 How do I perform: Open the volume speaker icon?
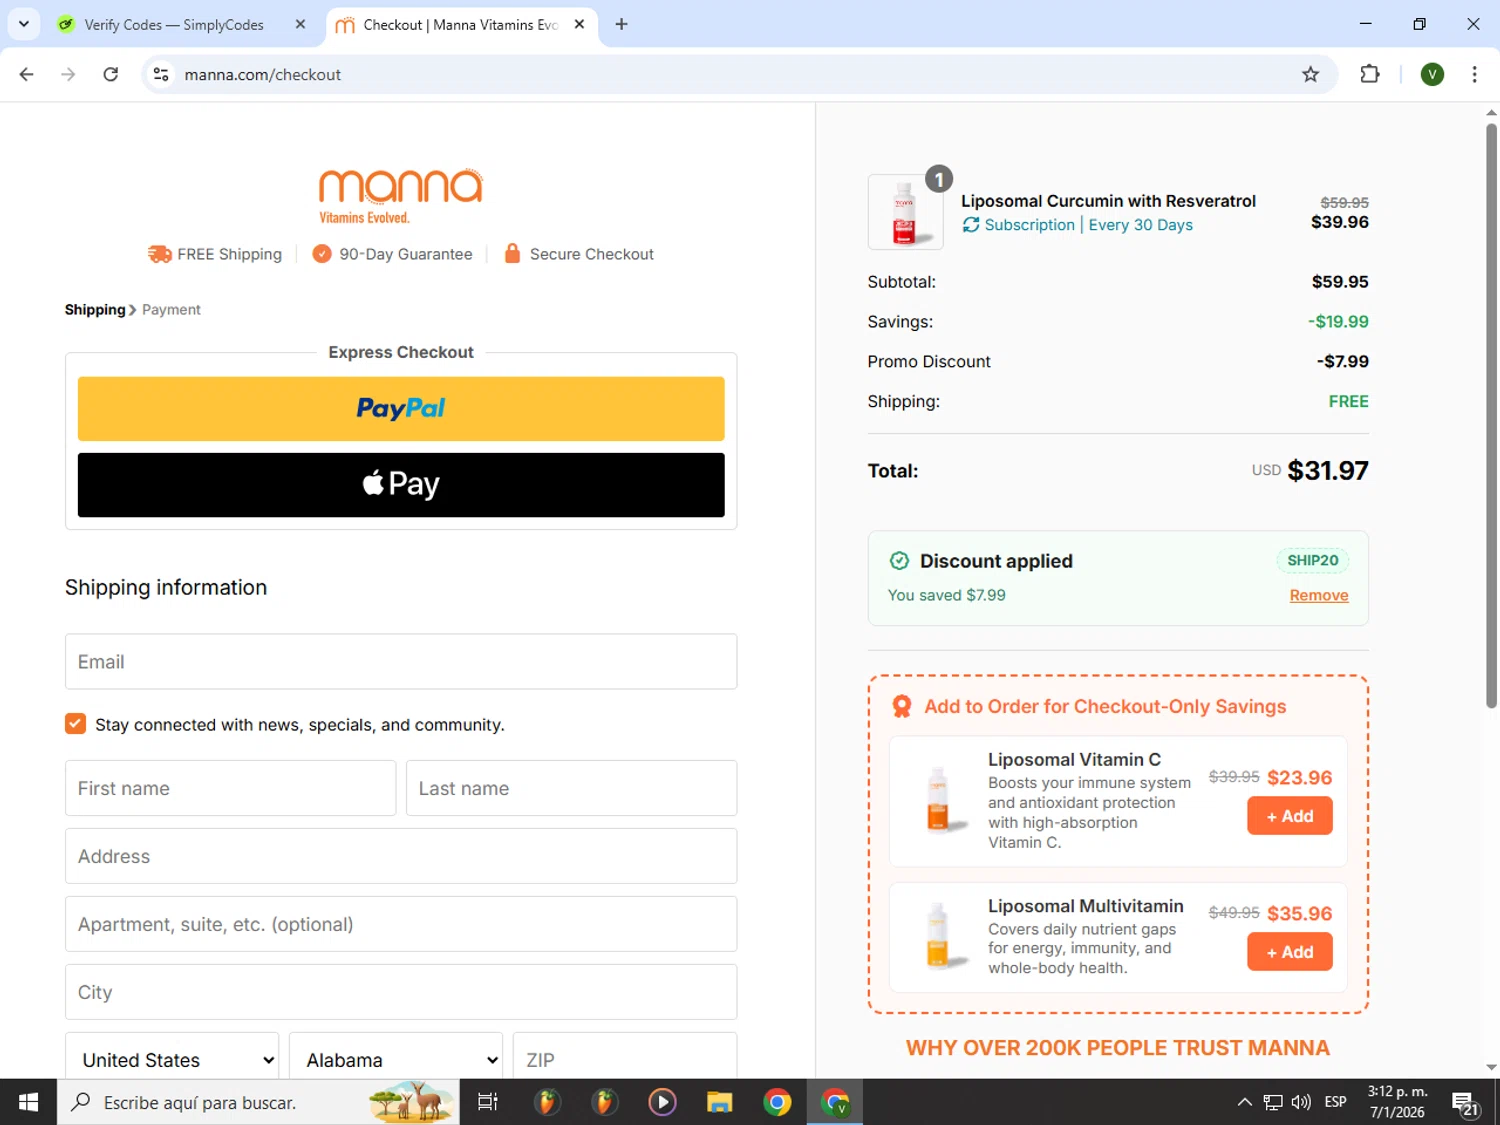tap(1301, 1102)
